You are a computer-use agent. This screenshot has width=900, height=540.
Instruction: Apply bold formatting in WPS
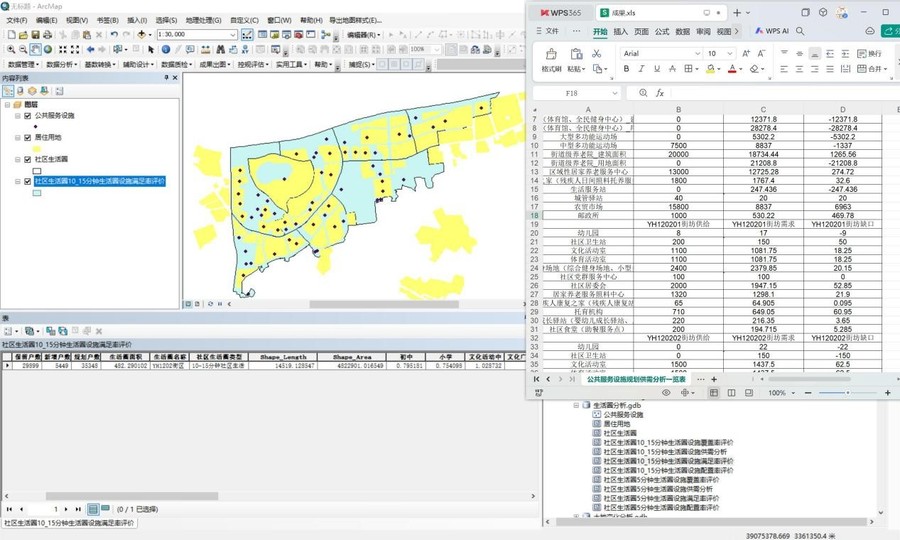(x=626, y=69)
